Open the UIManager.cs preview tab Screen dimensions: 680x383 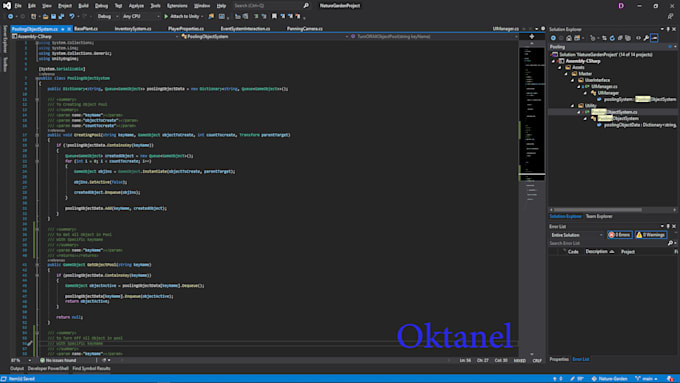click(506, 29)
